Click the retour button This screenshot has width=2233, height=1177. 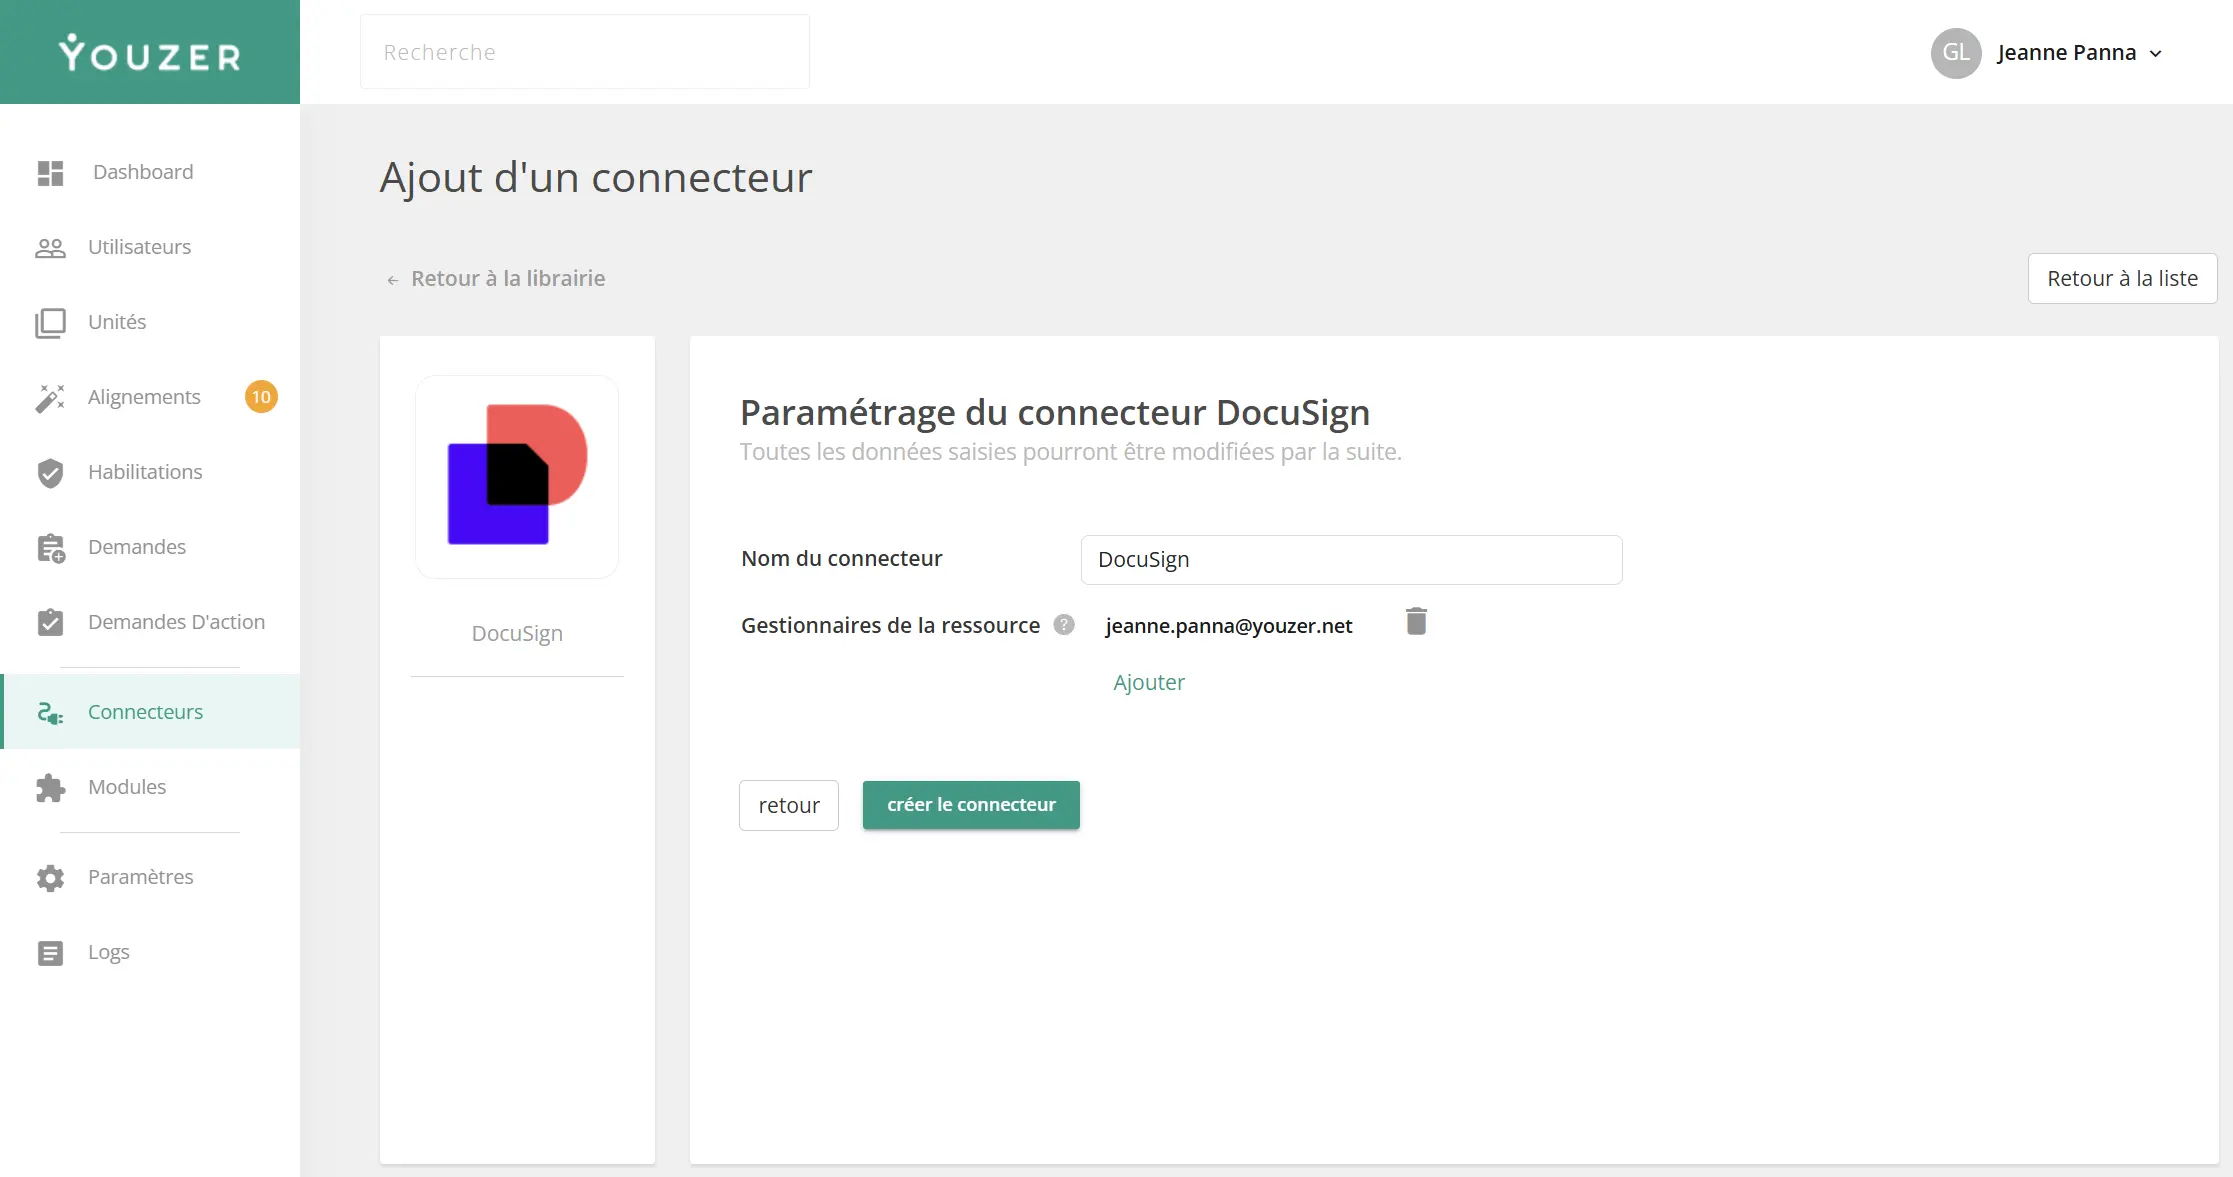[788, 805]
